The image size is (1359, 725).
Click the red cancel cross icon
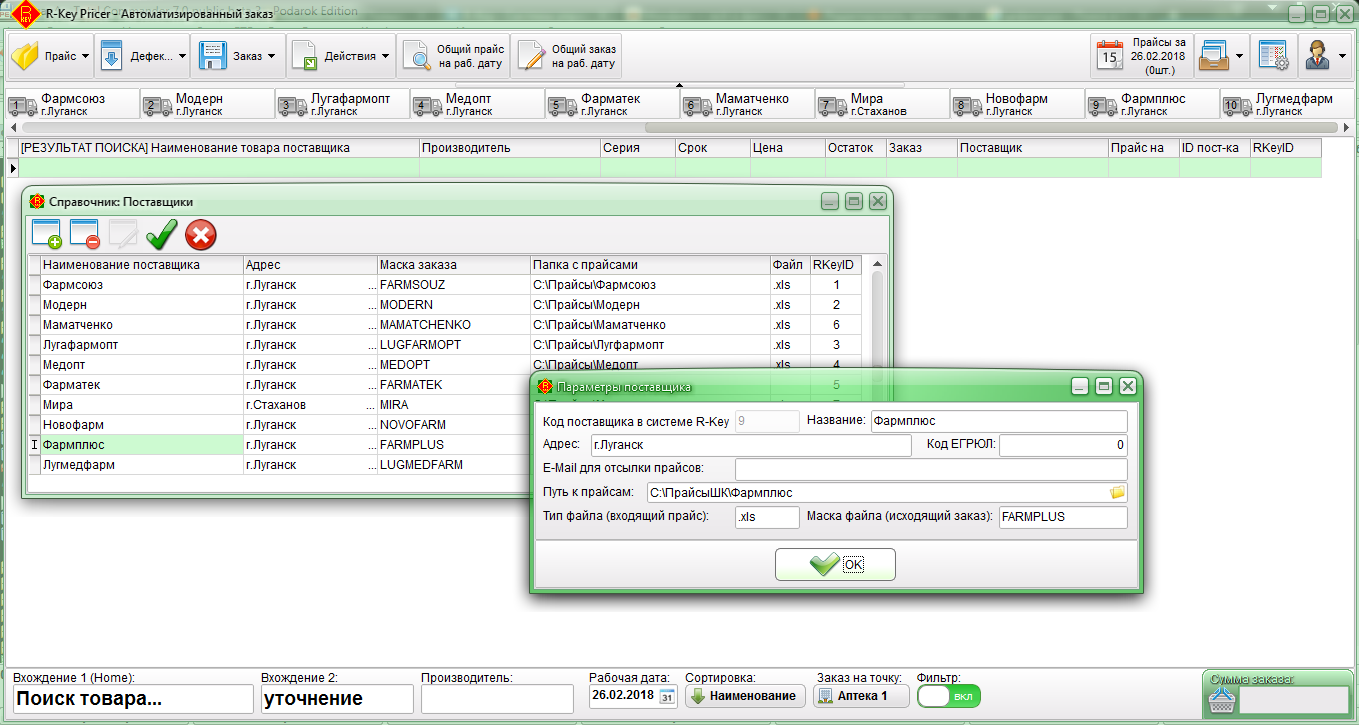click(x=200, y=235)
